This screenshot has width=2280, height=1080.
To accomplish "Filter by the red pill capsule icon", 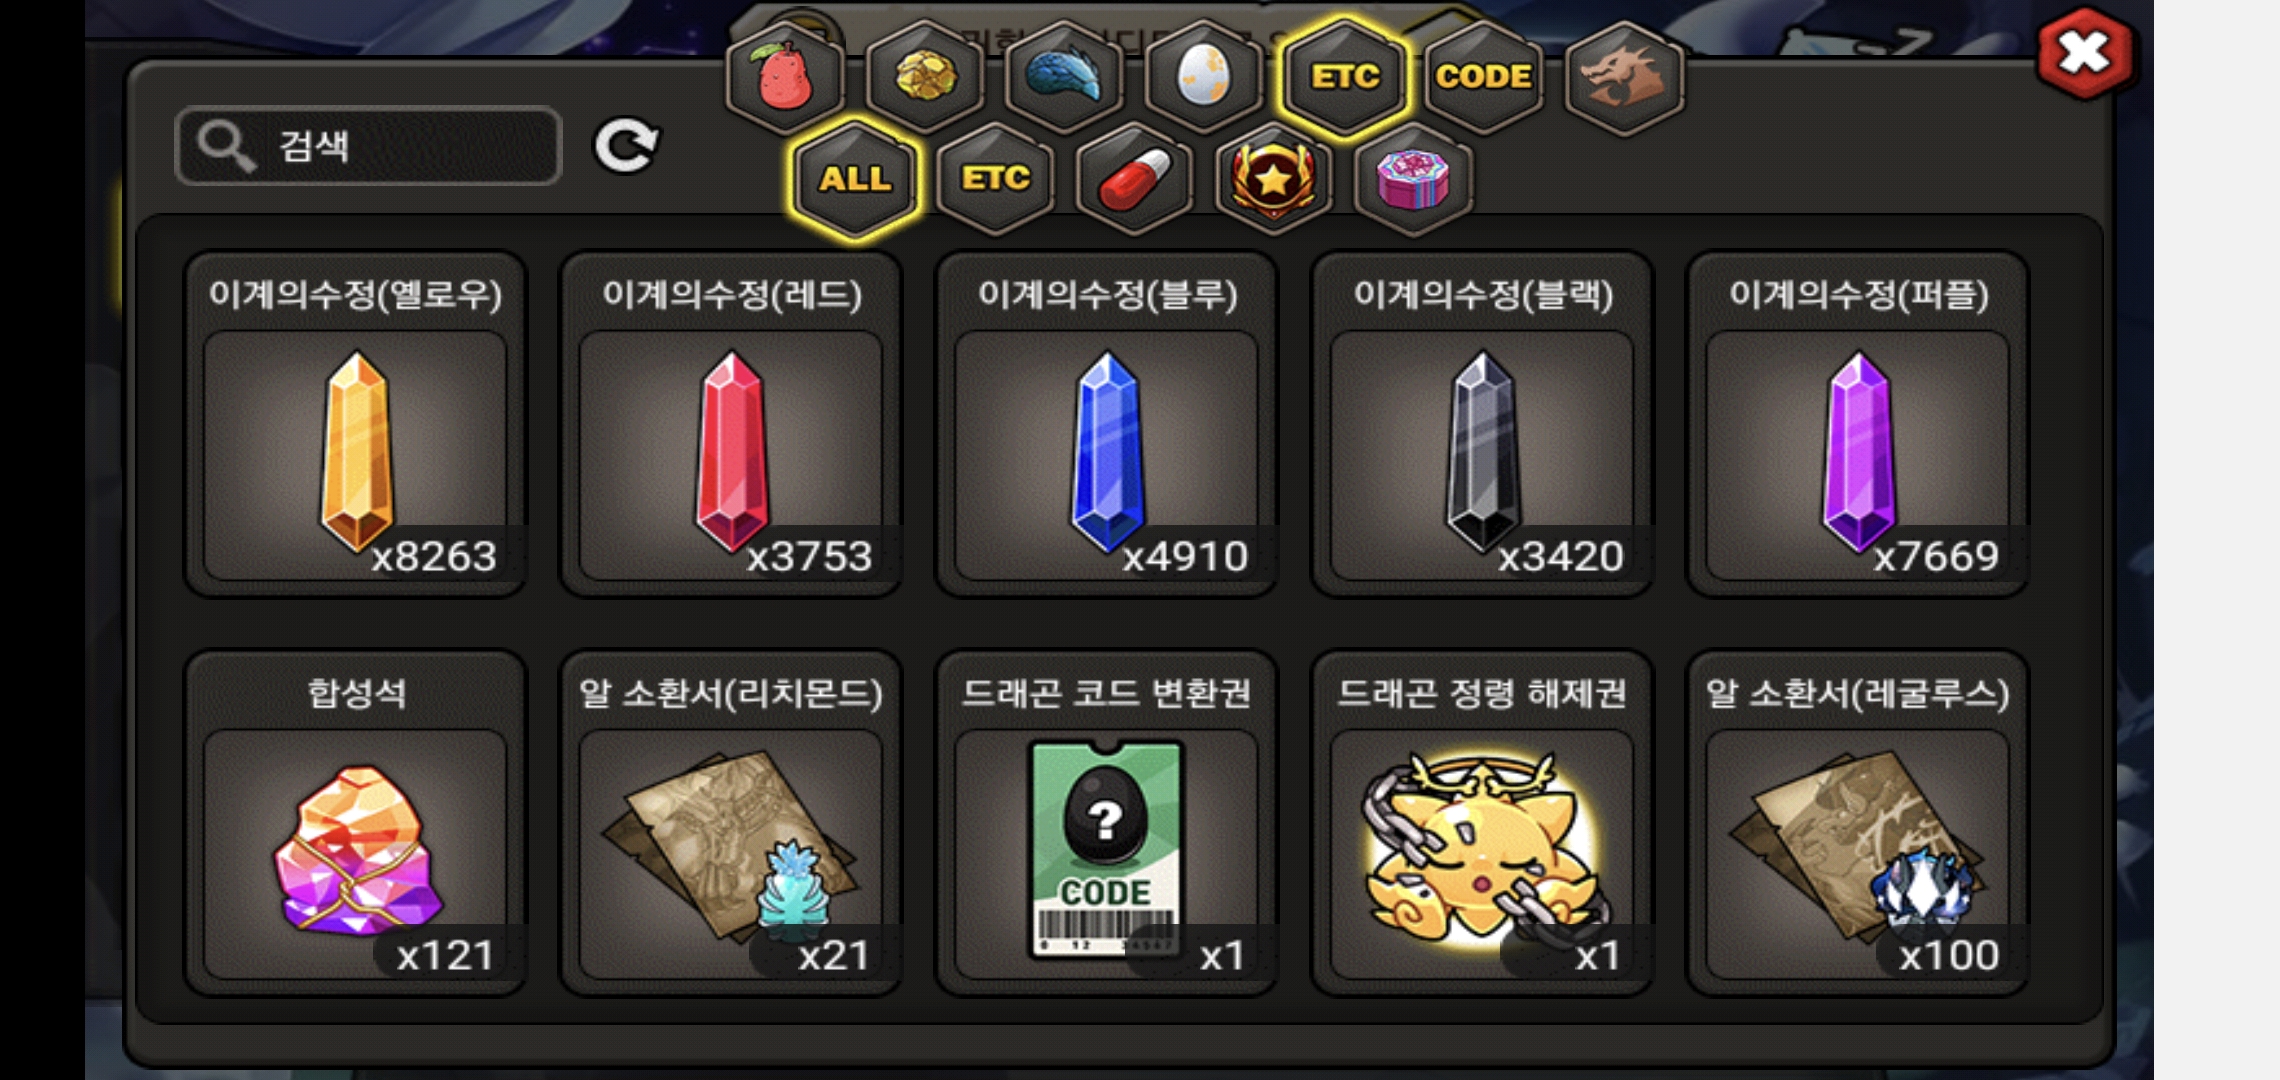I will (1134, 180).
